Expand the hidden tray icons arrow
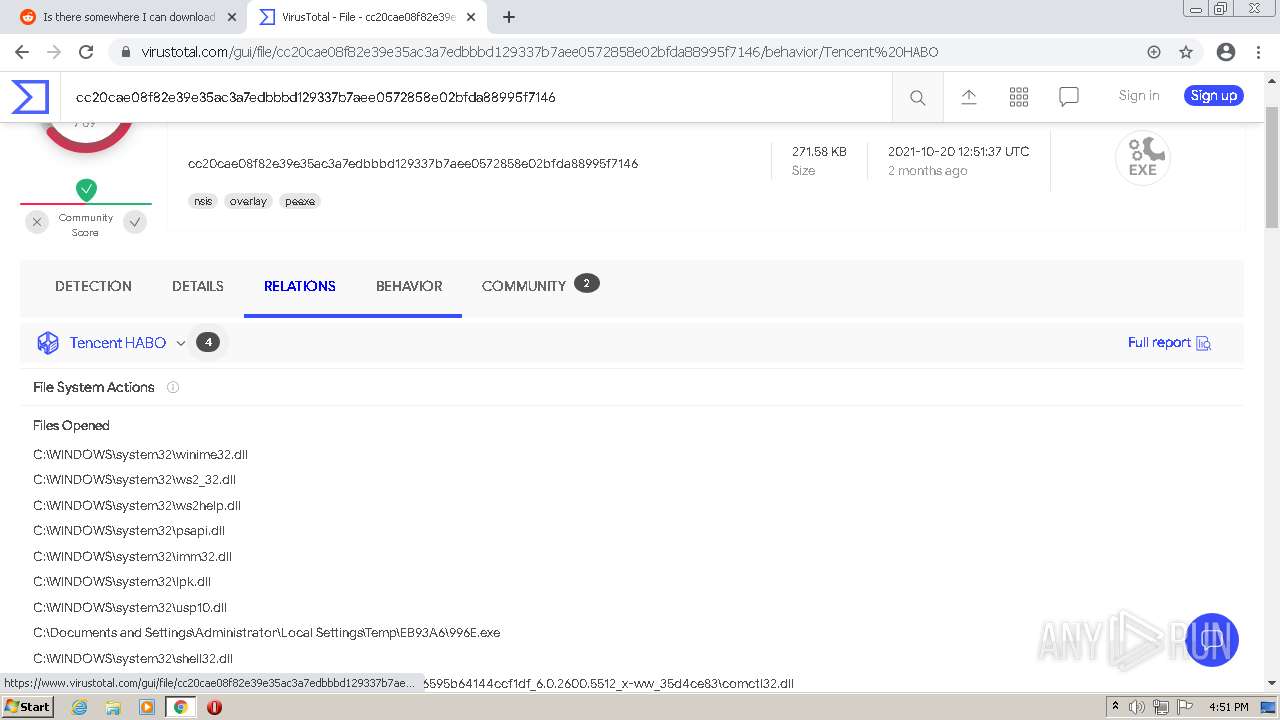The image size is (1280, 720). tap(1116, 707)
